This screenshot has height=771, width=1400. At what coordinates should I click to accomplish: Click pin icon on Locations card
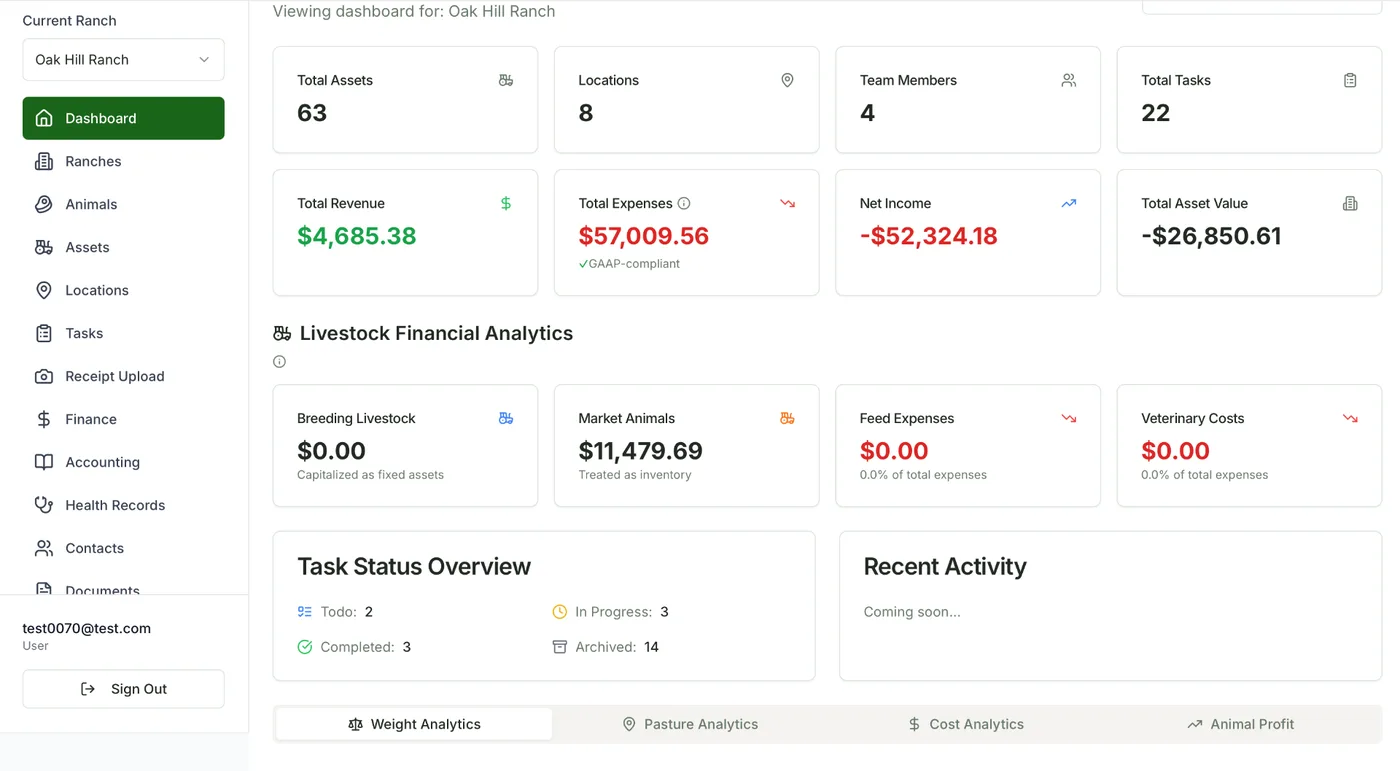[x=787, y=80]
